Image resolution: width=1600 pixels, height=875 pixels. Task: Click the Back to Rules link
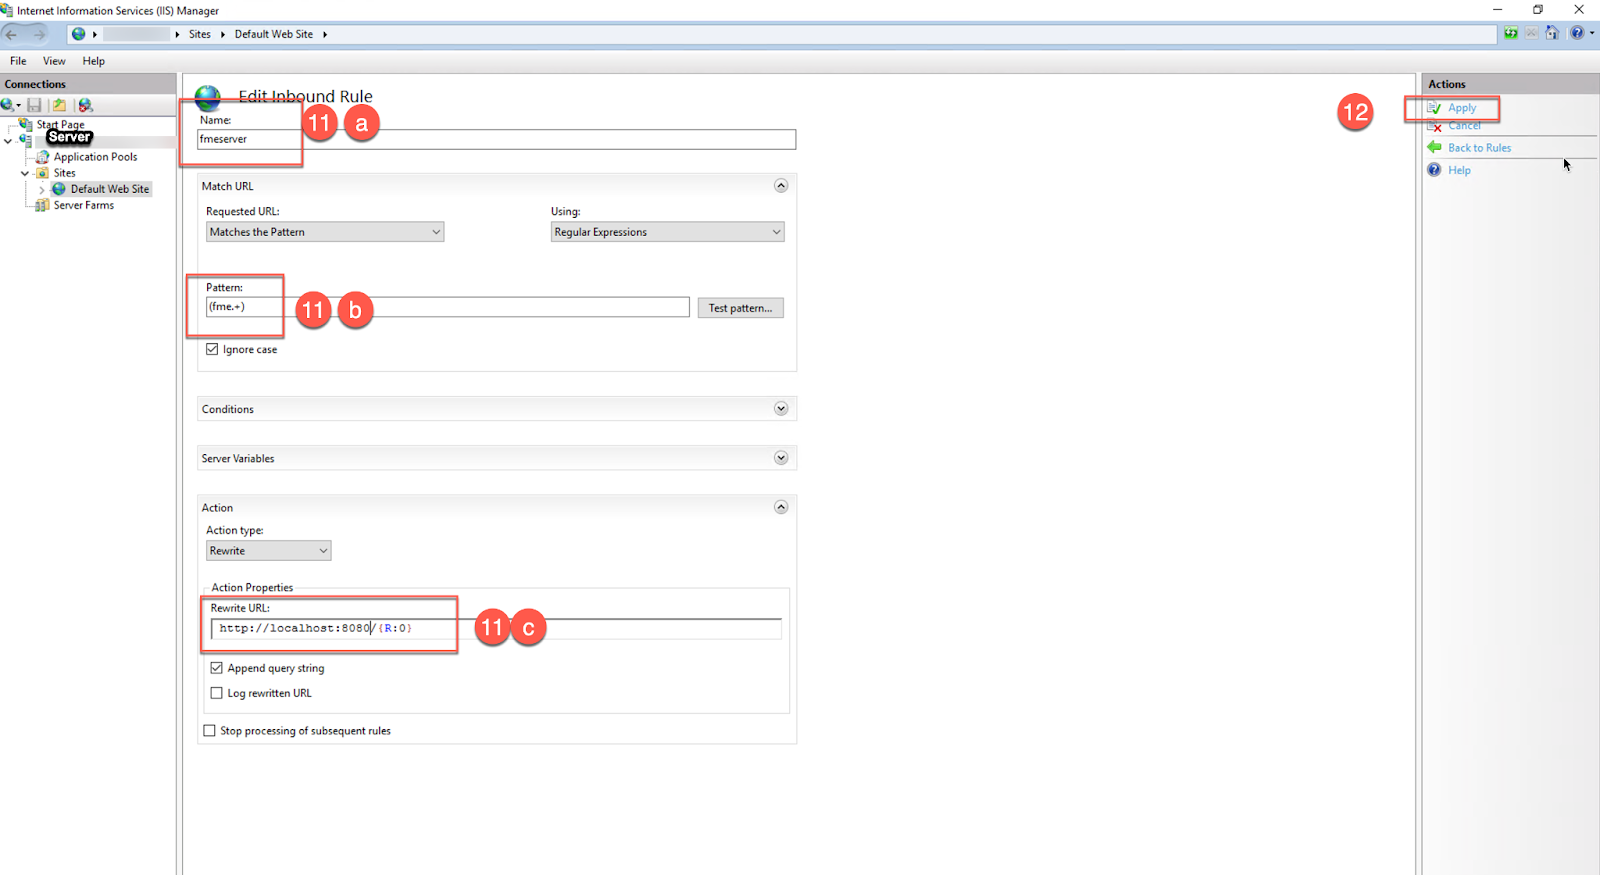pos(1480,148)
